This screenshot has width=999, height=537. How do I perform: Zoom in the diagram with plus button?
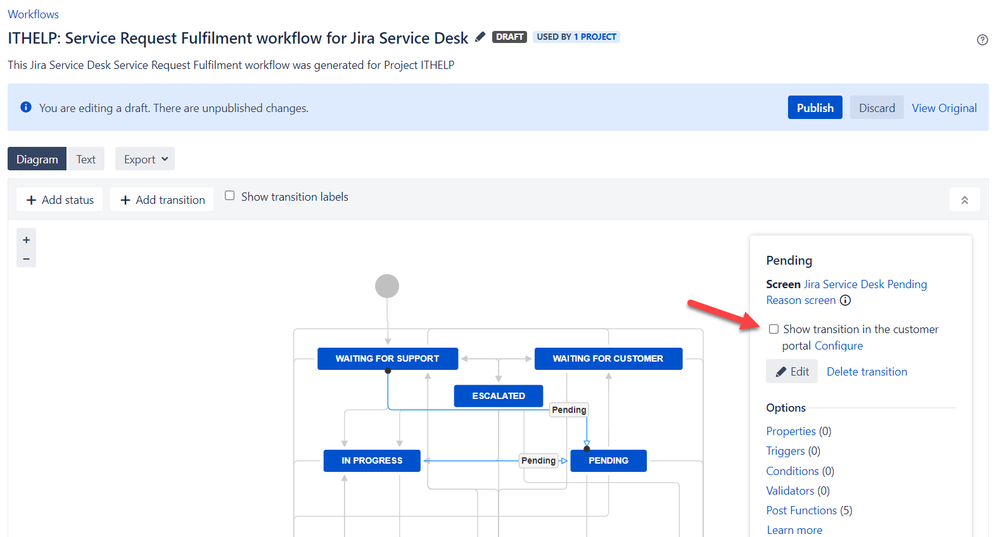[26, 240]
